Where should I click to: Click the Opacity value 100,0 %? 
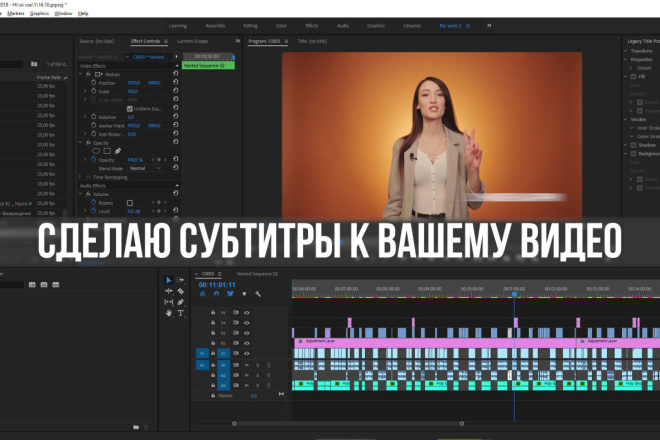pos(135,160)
